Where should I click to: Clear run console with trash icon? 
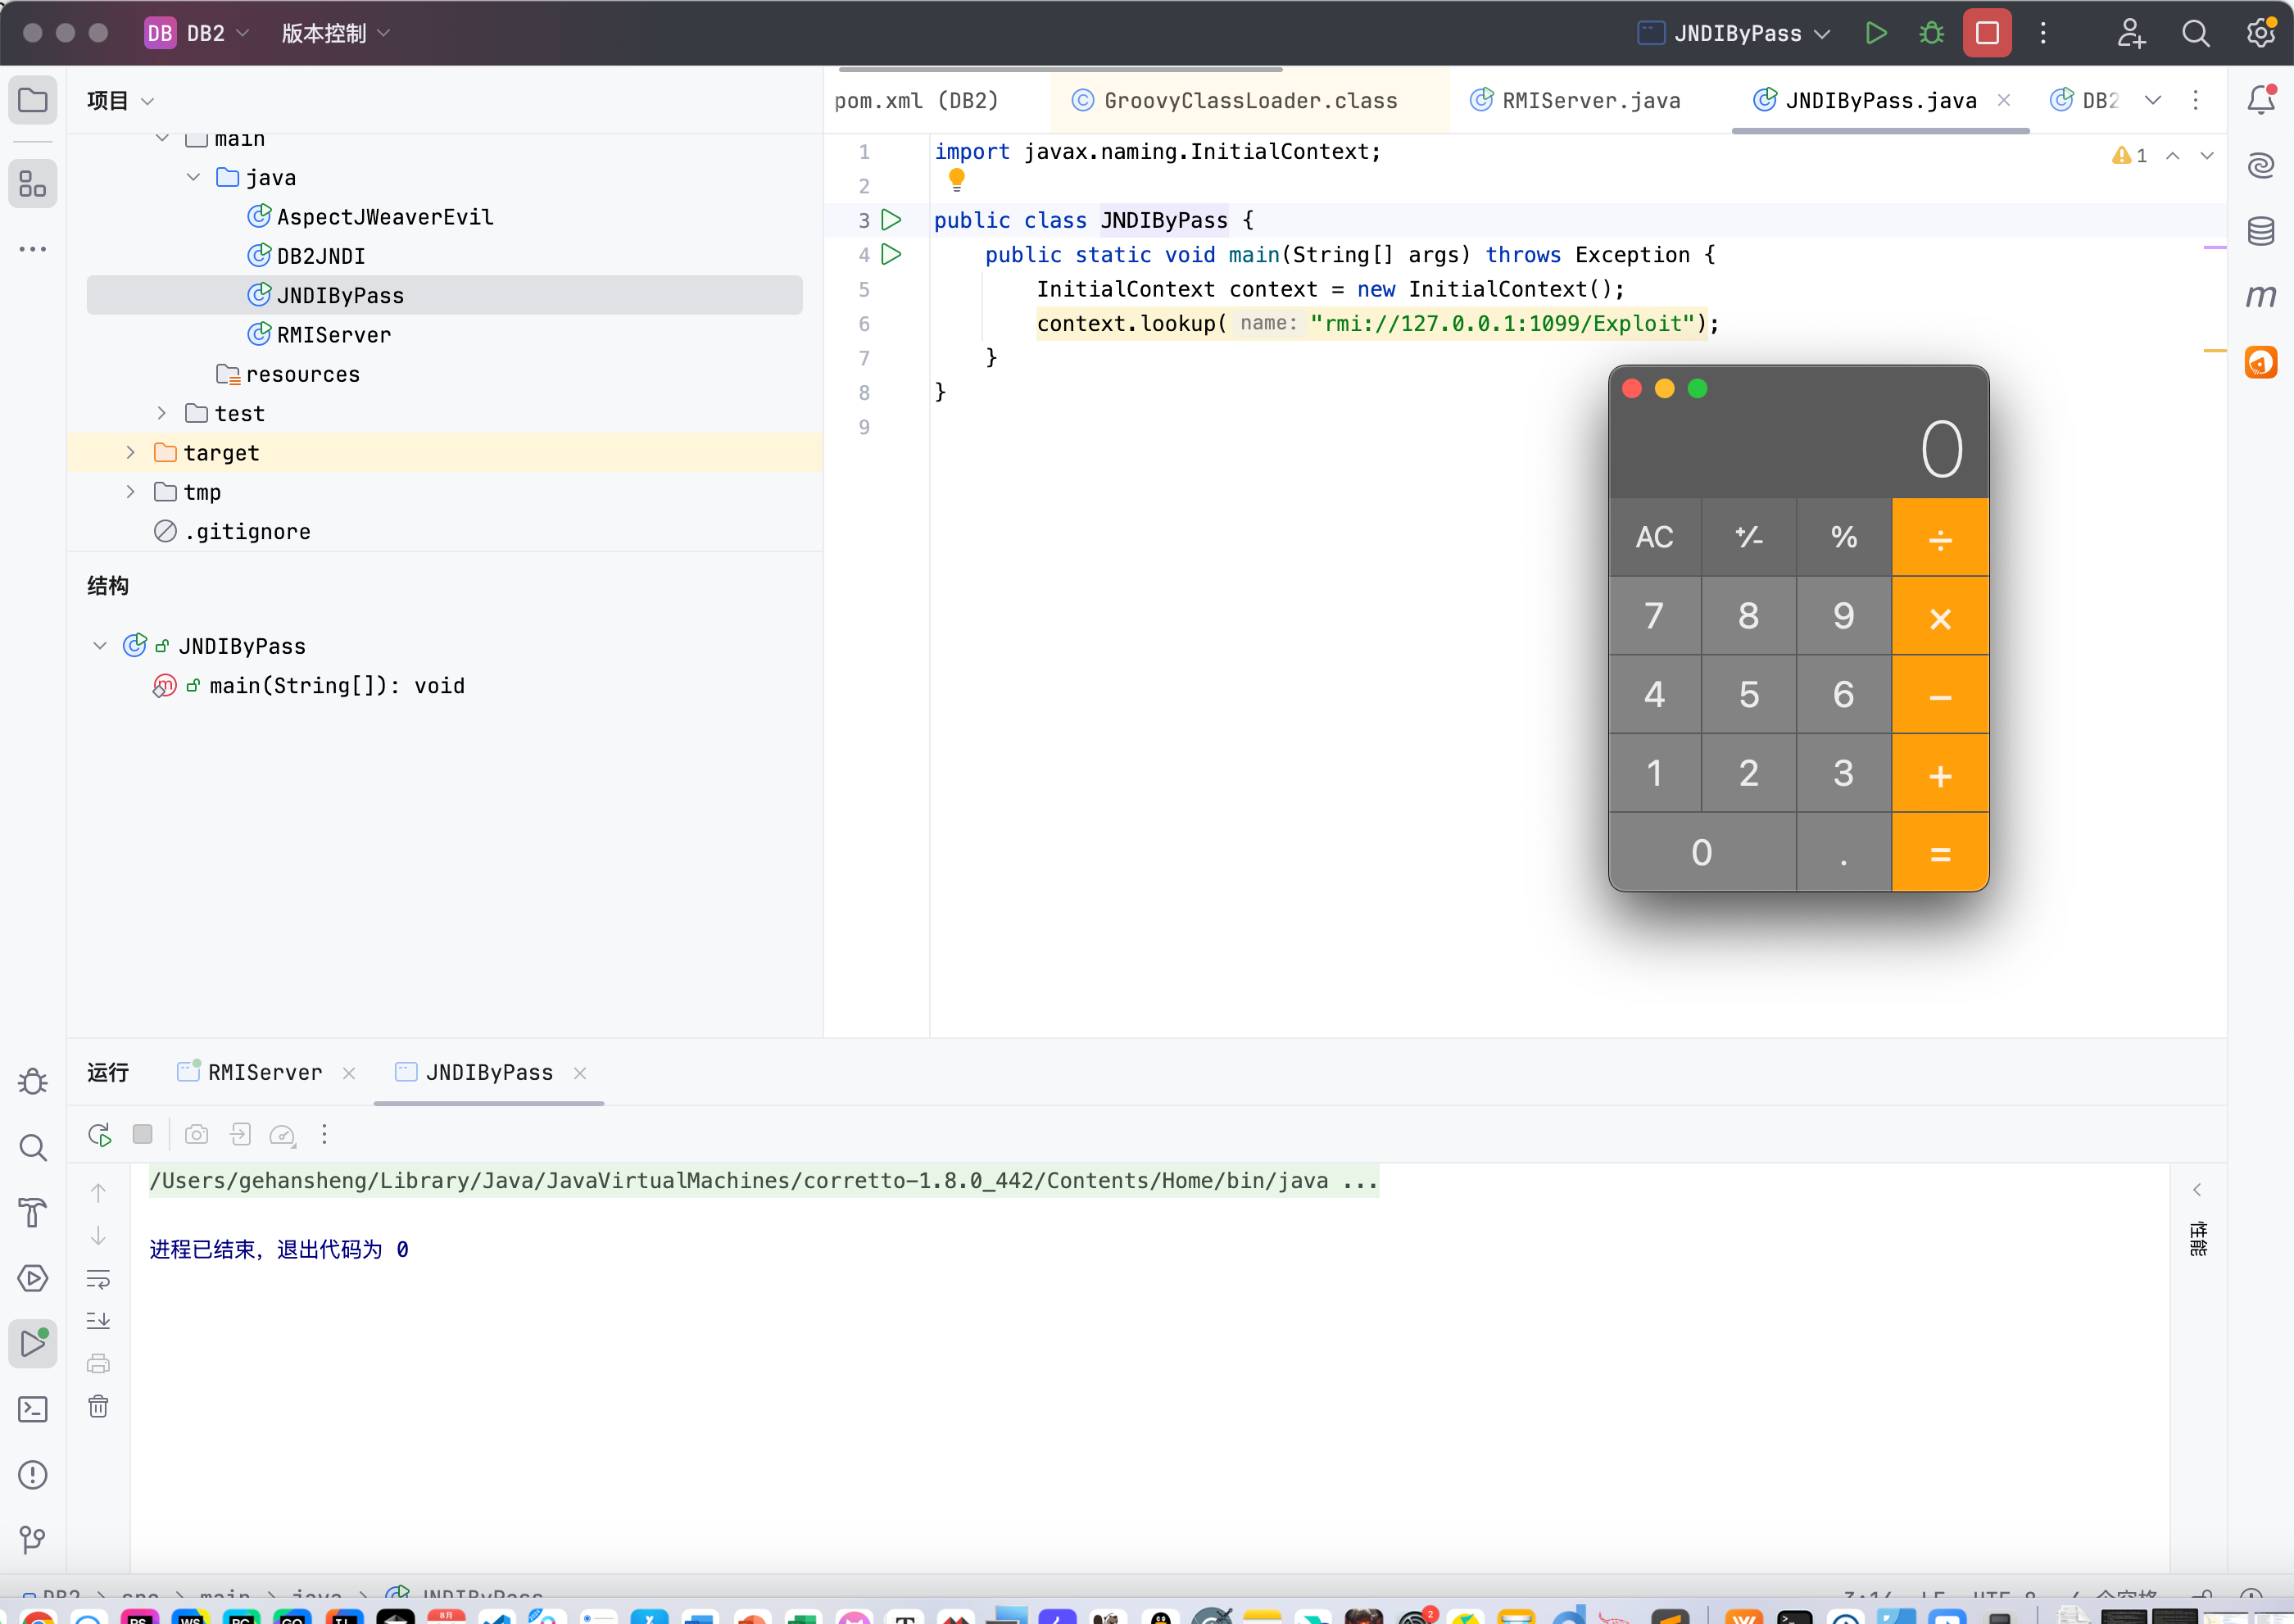pos(98,1406)
